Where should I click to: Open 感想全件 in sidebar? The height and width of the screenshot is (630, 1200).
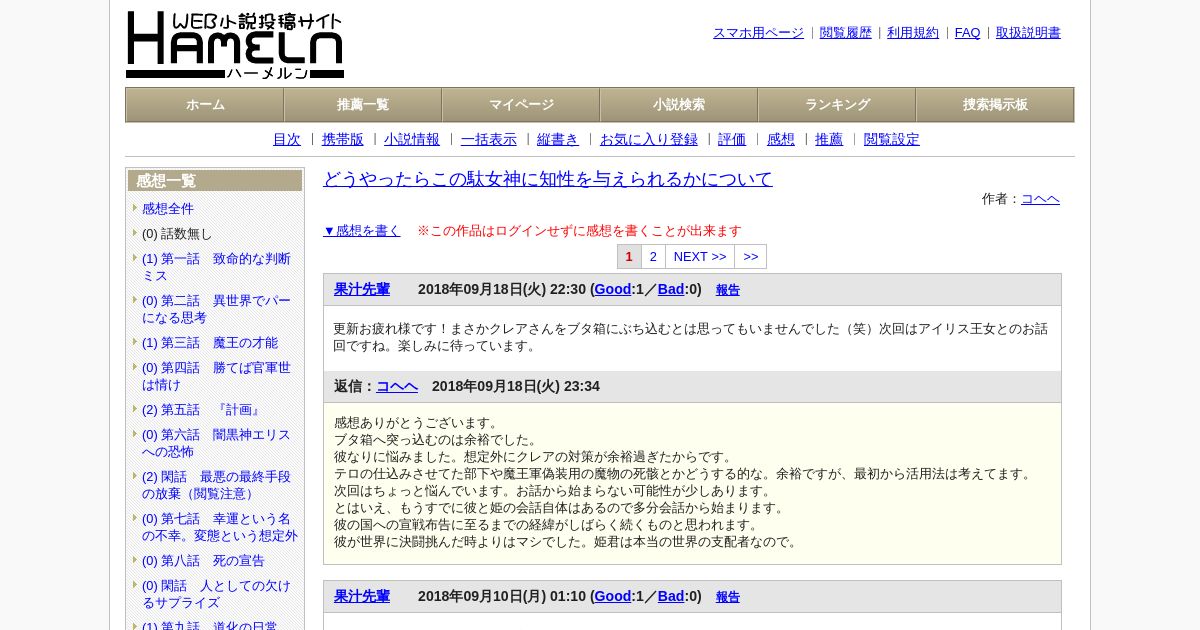[x=168, y=209]
